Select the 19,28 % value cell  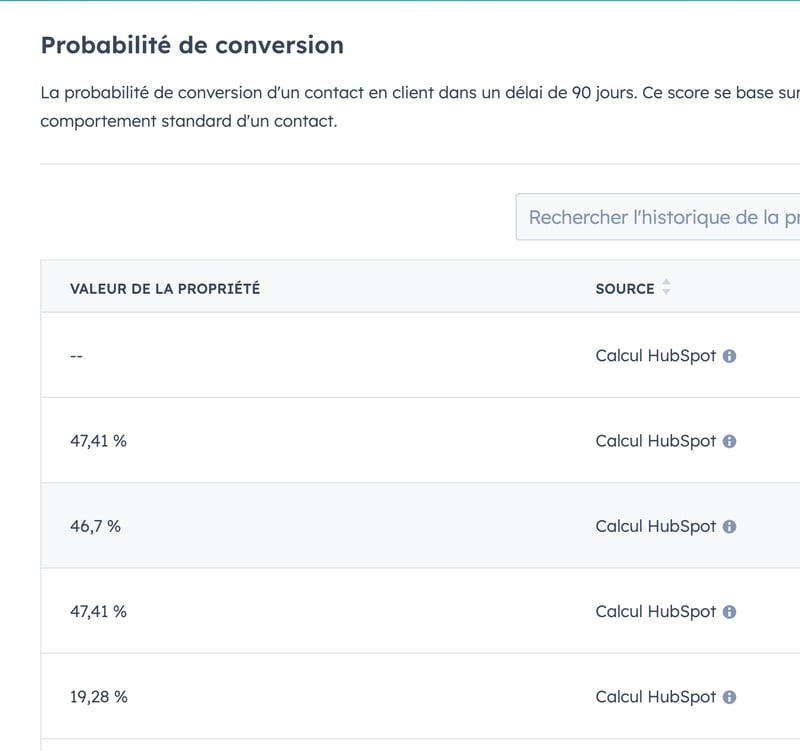[98, 696]
